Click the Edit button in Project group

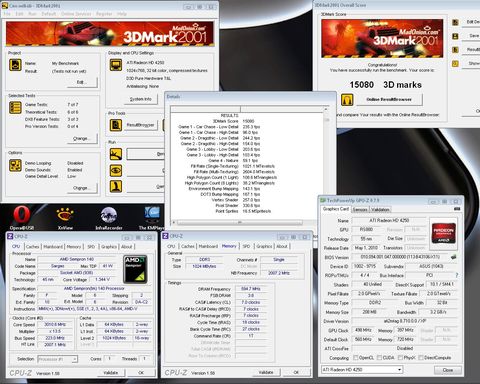82,82
